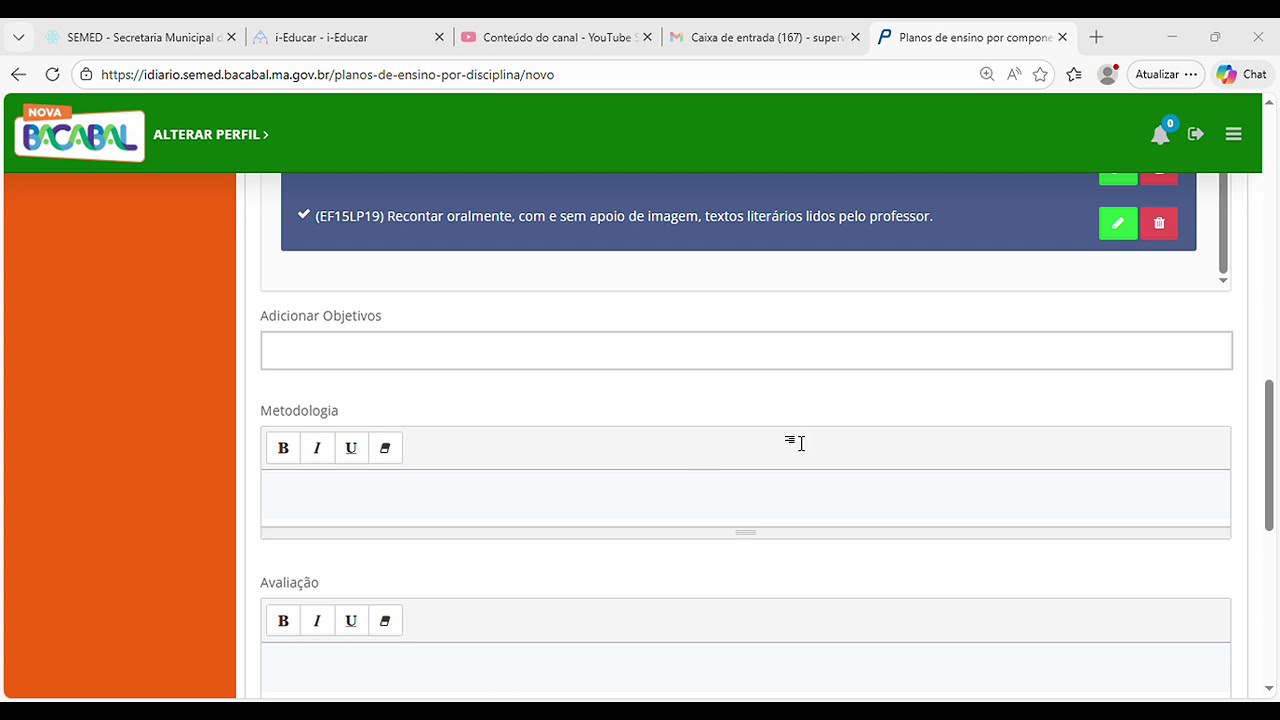Clear formatting in Metodologia editor

[385, 448]
